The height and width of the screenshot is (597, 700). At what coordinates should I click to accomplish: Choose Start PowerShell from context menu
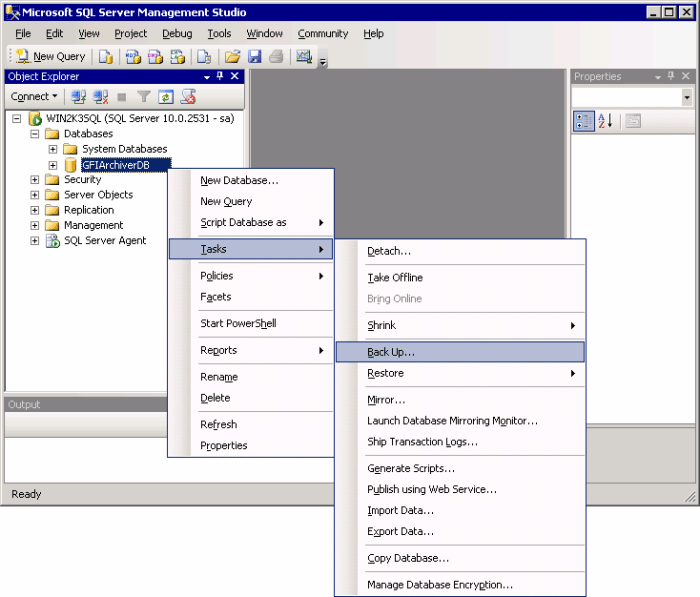pyautogui.click(x=251, y=323)
